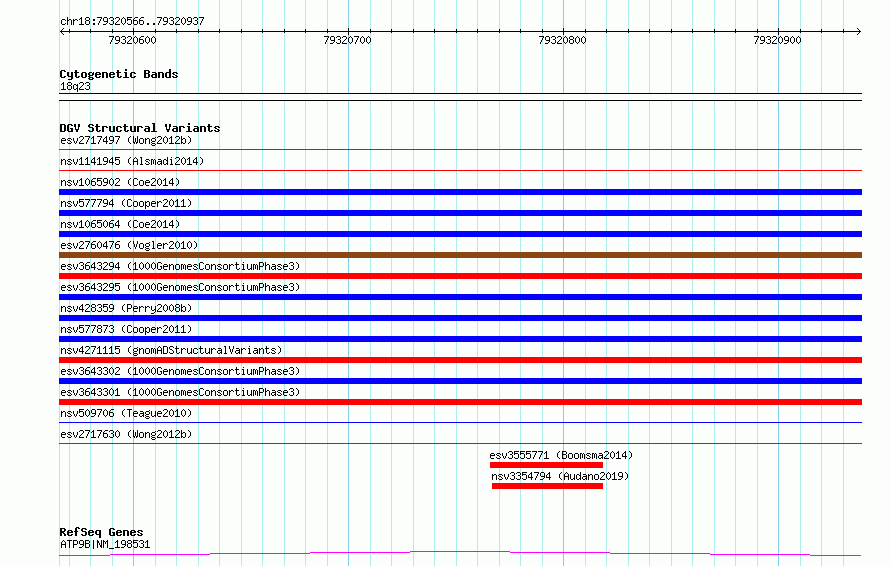Click the blue bar under nsv577794 (Cooper2011)
Viewport: 890px width, 566px height.
[x=460, y=213]
